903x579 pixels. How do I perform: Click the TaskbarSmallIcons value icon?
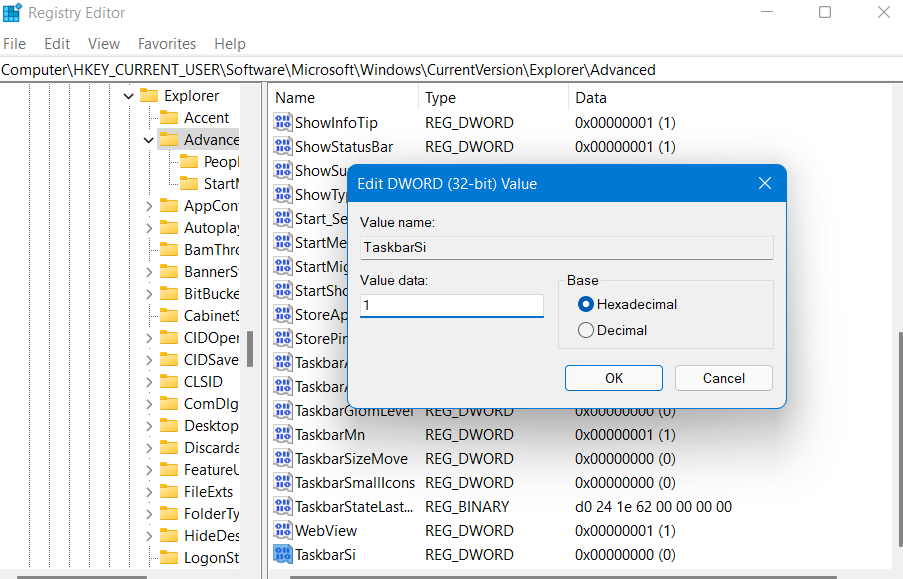click(283, 482)
